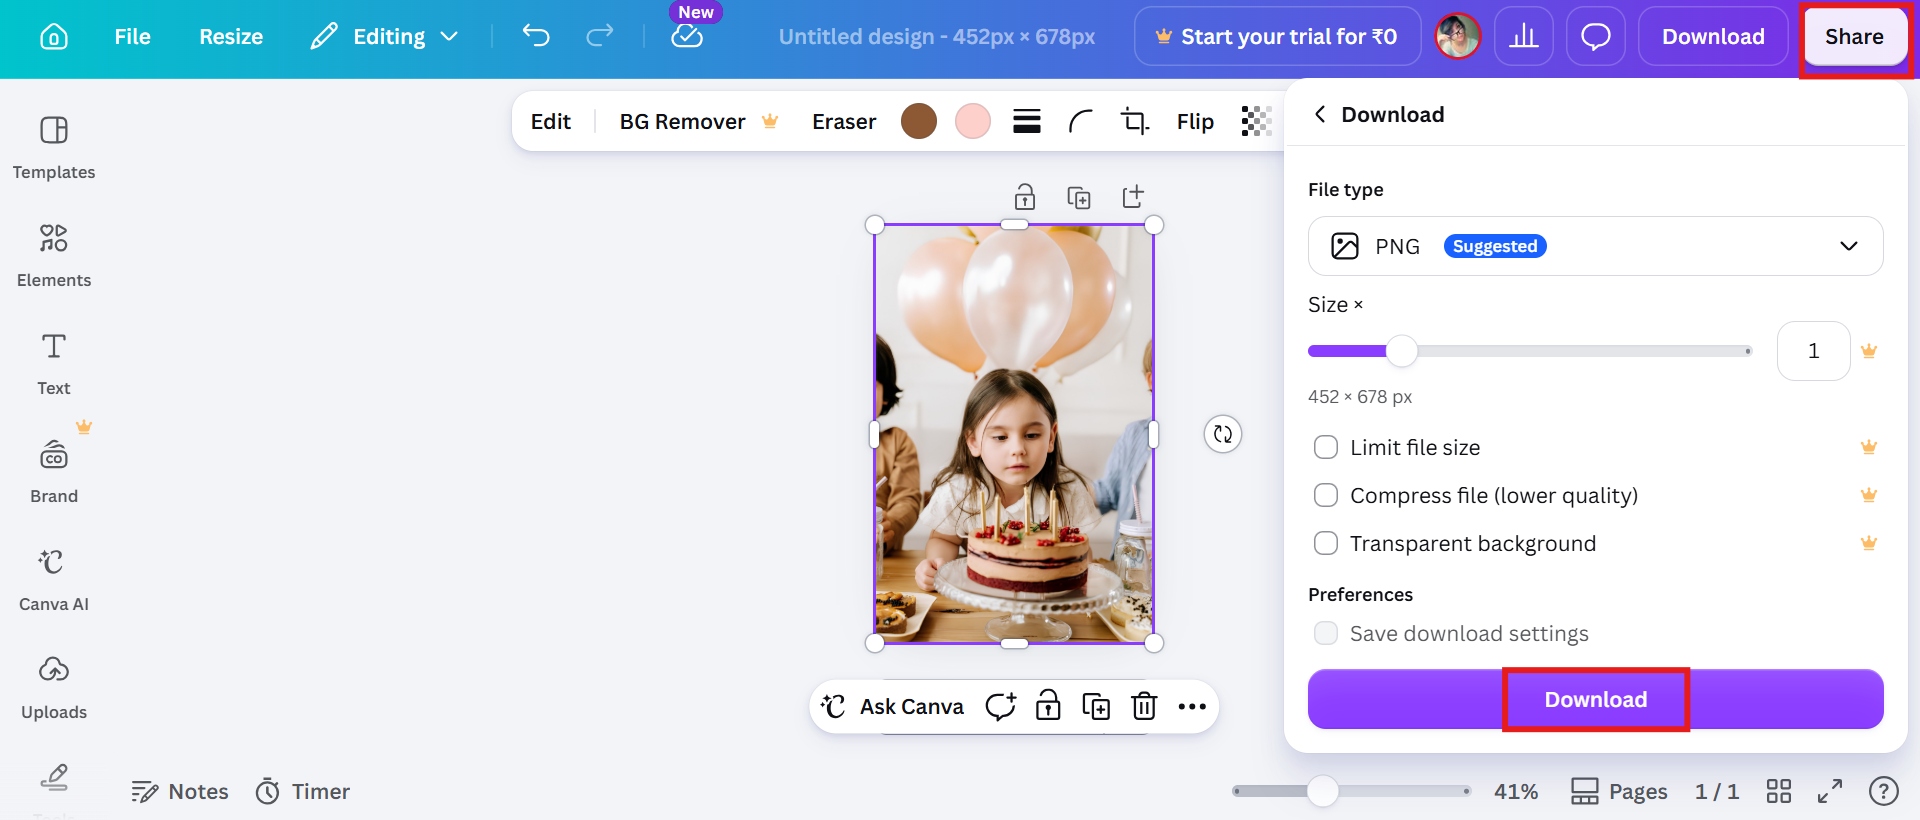Expand the PNG file type dropdown
Screen dimensions: 1920x820
[1595, 246]
